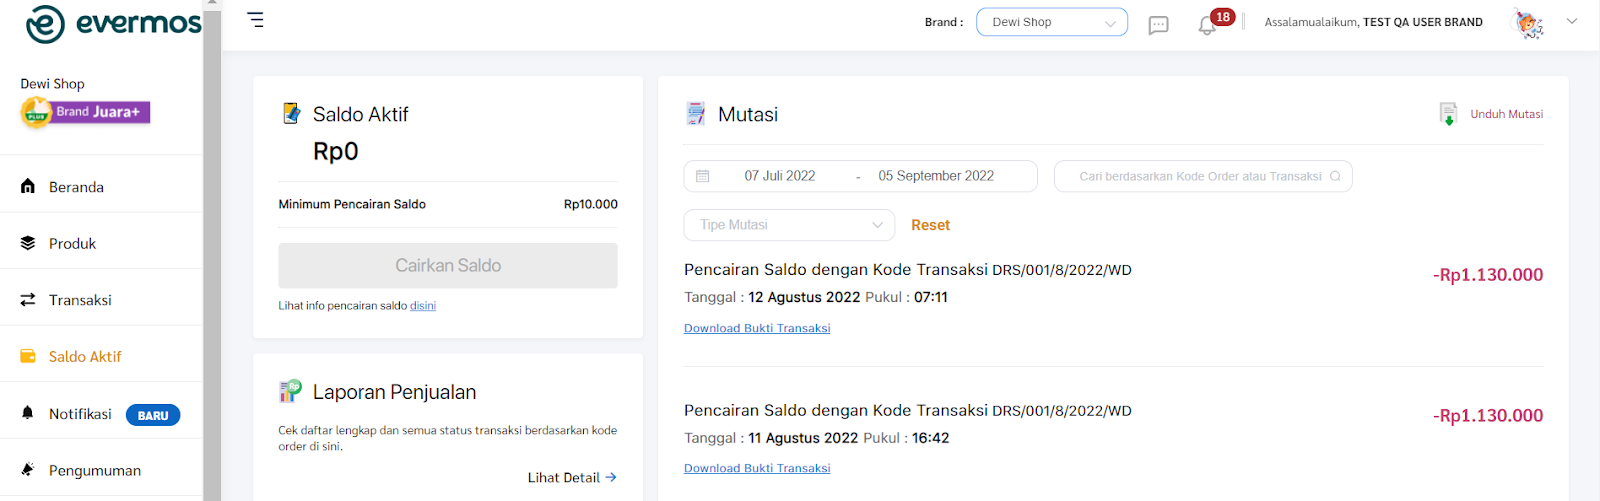Toggle the hamburger sidebar menu icon
The width and height of the screenshot is (1600, 501).
point(256,20)
